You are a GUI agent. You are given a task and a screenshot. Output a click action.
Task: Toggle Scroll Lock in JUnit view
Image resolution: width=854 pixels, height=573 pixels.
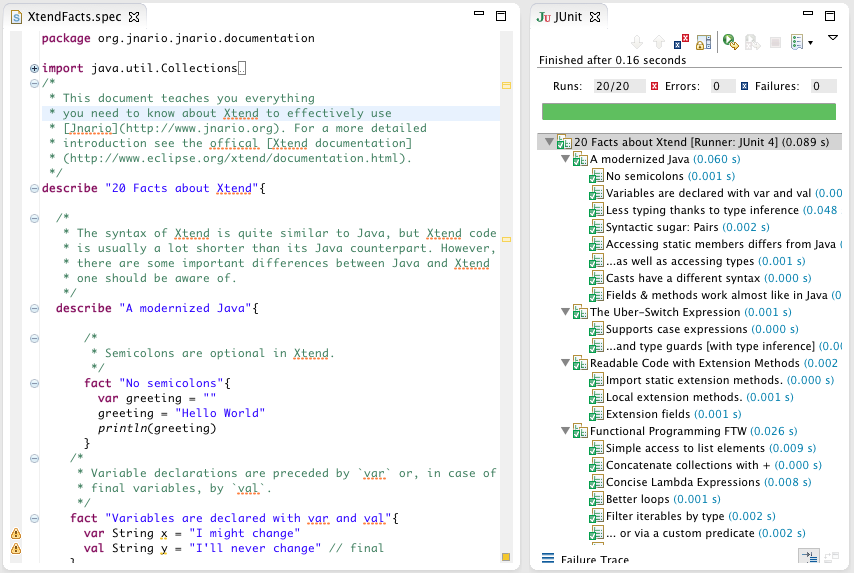(x=704, y=42)
